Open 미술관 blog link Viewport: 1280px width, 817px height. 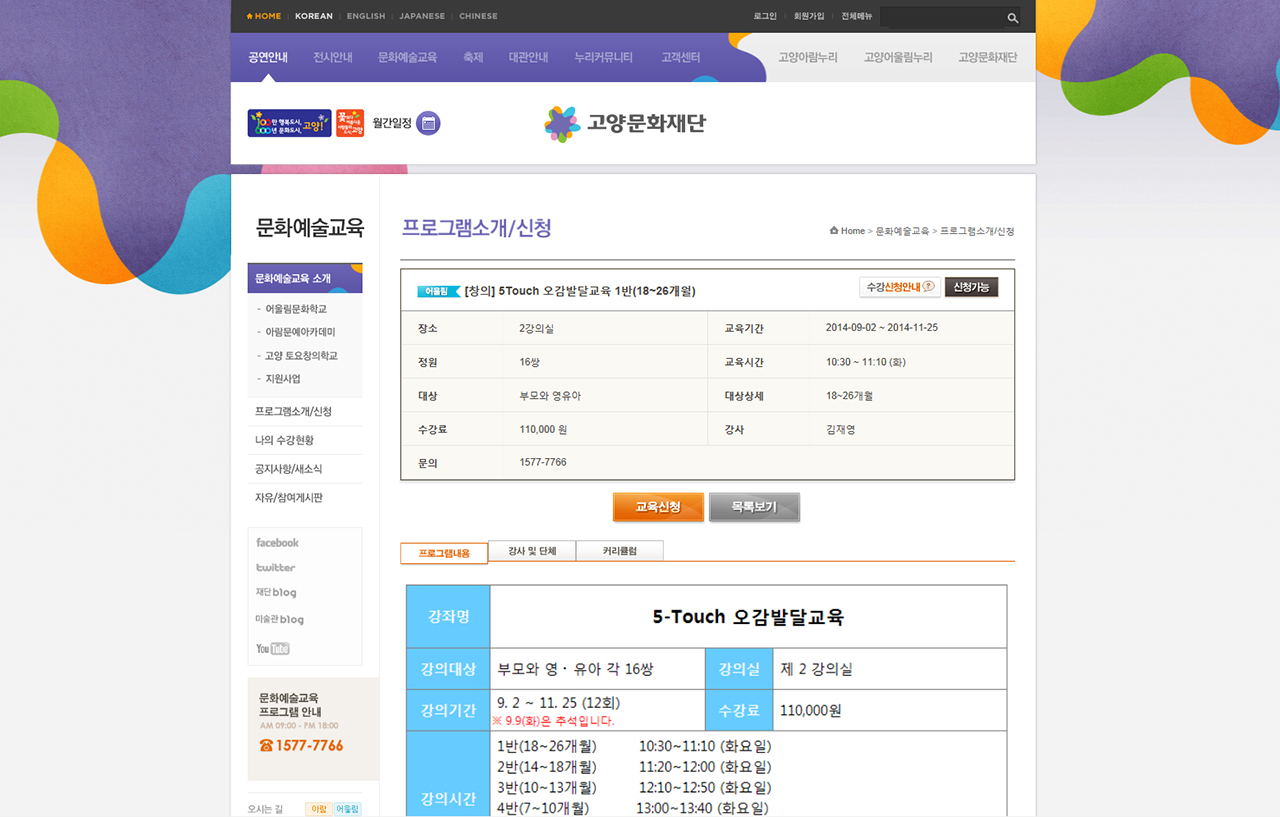coord(280,620)
